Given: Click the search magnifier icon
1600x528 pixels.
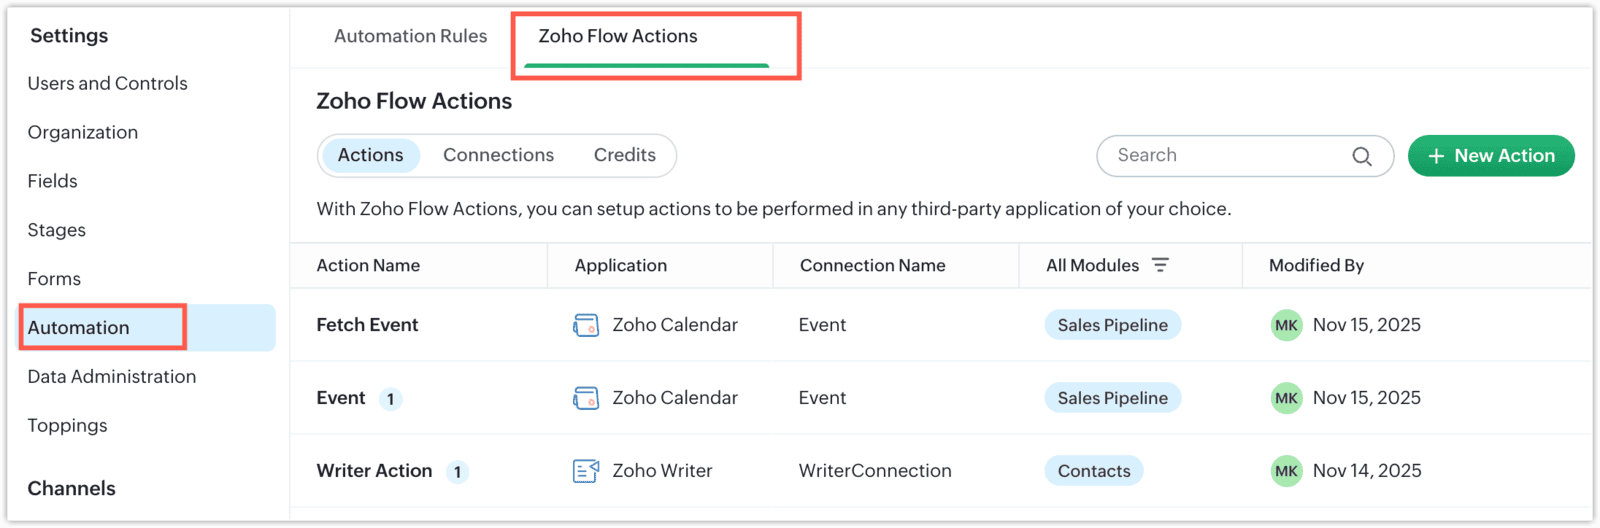Looking at the screenshot, I should click(x=1361, y=156).
